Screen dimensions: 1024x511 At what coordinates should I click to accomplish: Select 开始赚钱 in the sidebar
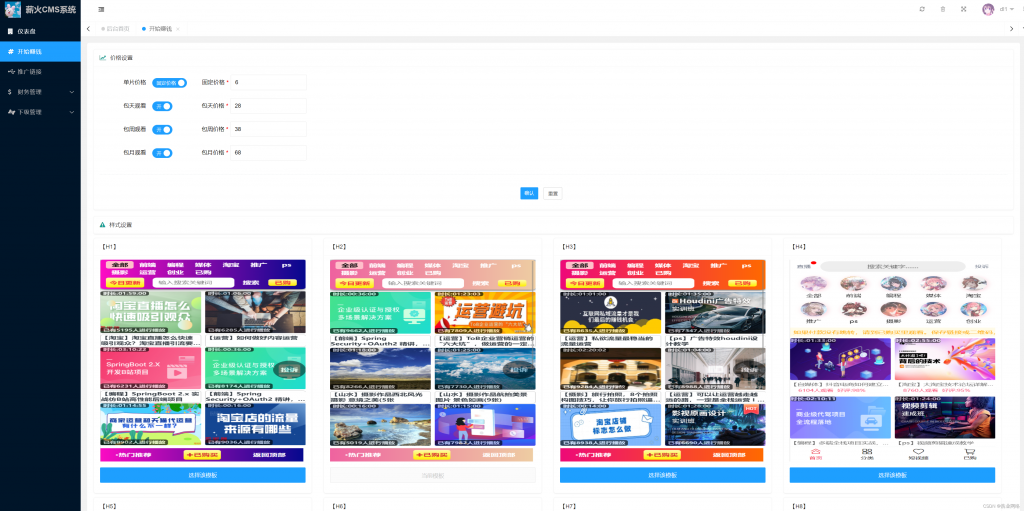[40, 51]
